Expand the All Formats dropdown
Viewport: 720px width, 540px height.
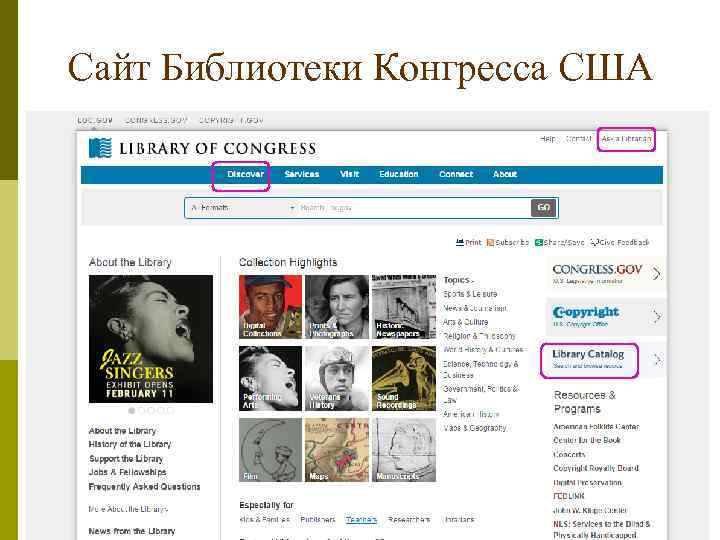[242, 208]
